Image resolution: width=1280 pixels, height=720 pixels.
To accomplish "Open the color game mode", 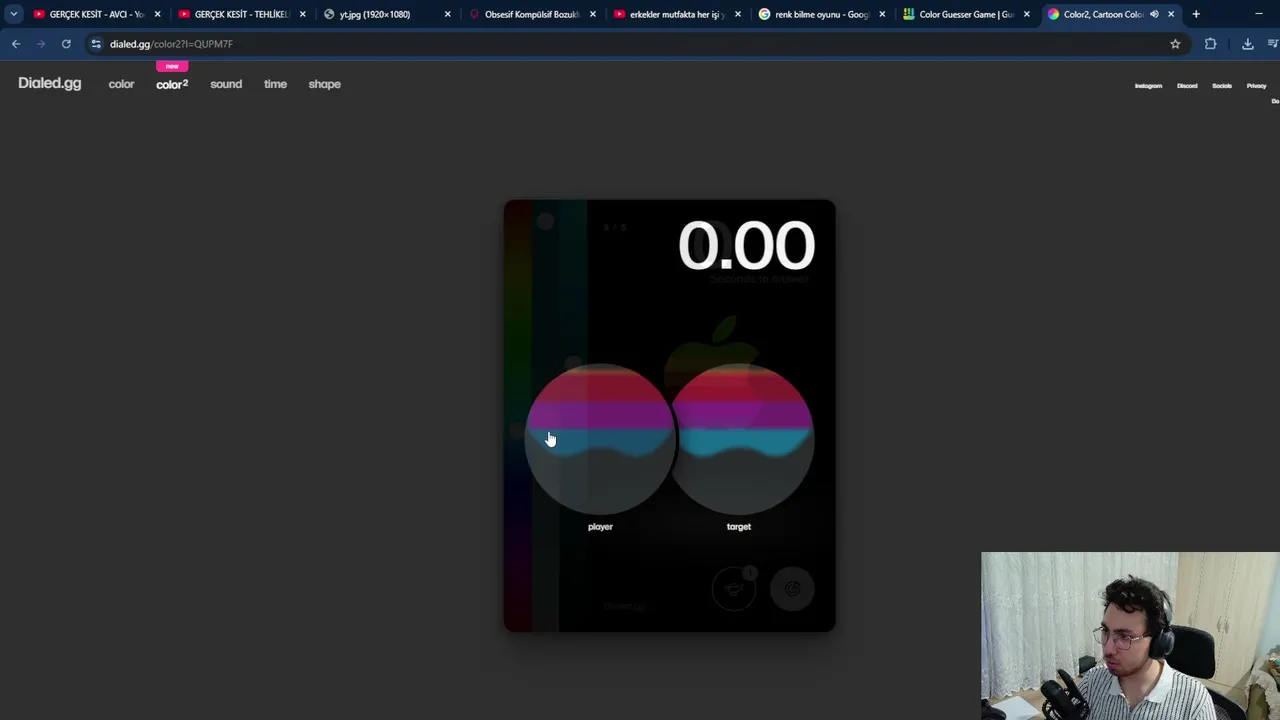I will coord(121,84).
